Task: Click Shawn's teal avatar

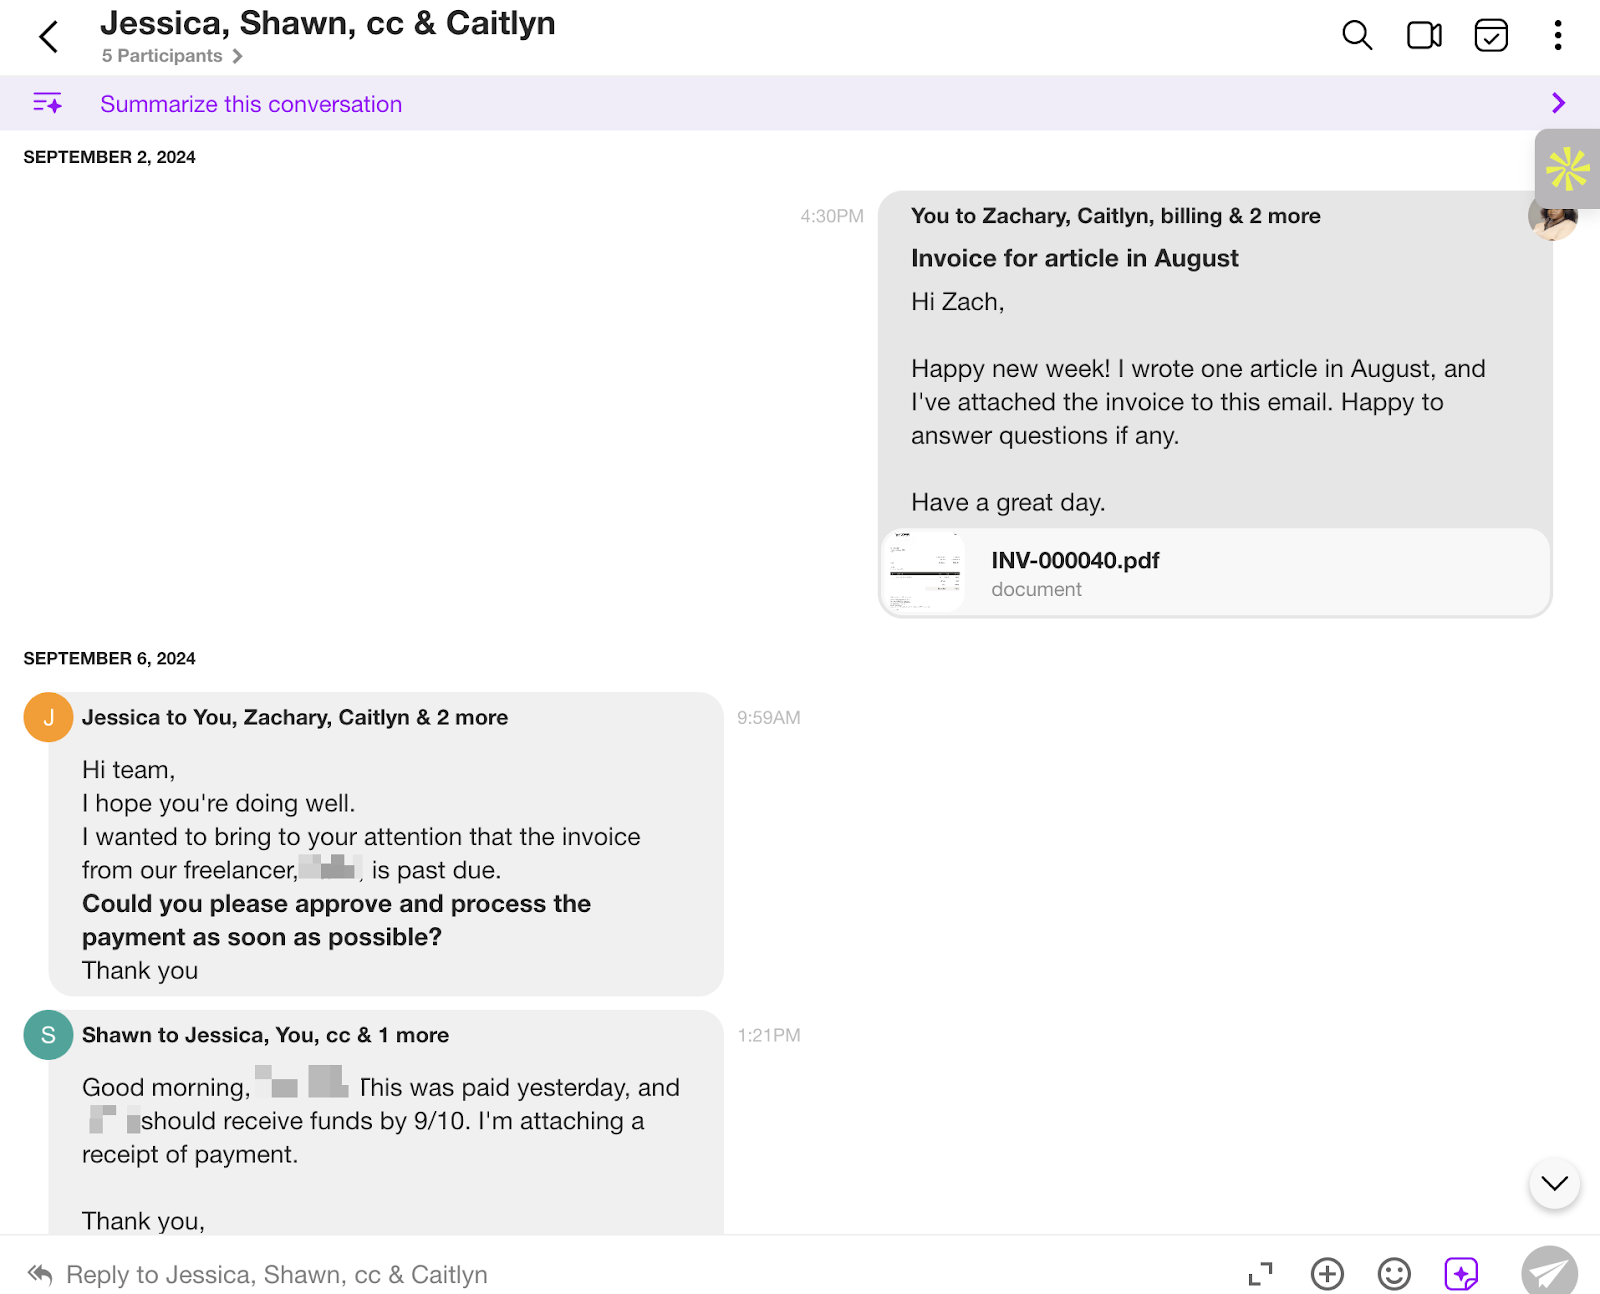Action: click(x=48, y=1035)
